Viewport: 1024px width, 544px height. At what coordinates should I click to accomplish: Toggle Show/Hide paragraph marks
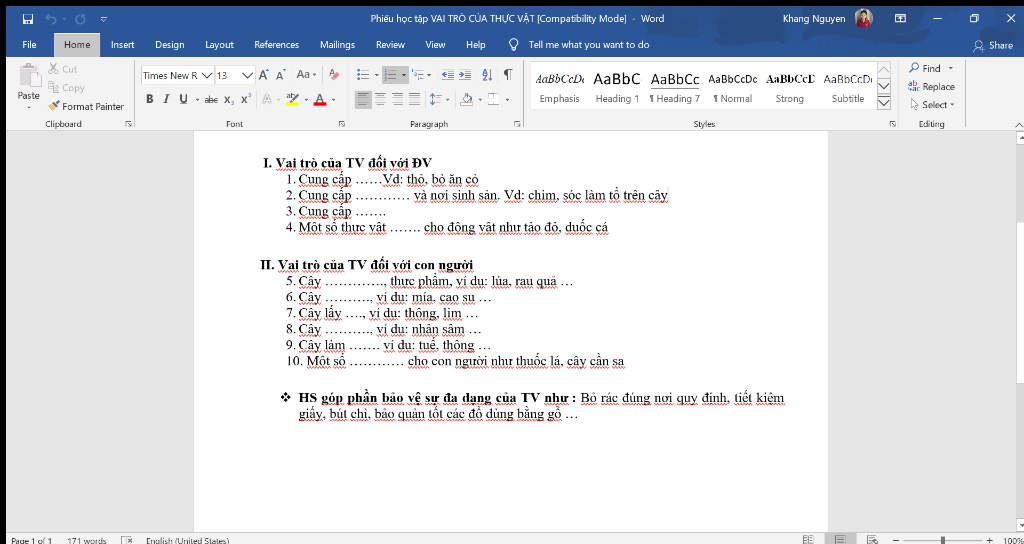coord(508,75)
